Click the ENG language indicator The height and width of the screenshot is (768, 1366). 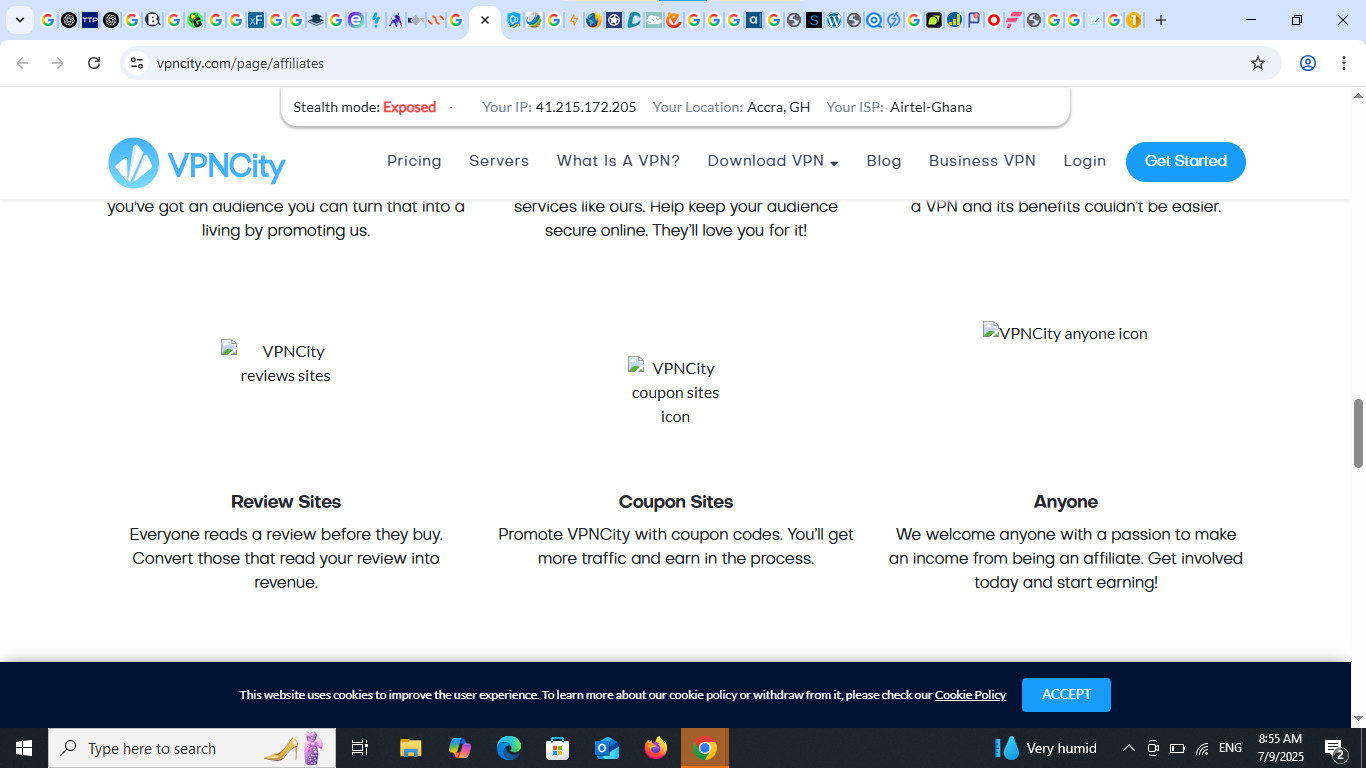click(x=1231, y=748)
